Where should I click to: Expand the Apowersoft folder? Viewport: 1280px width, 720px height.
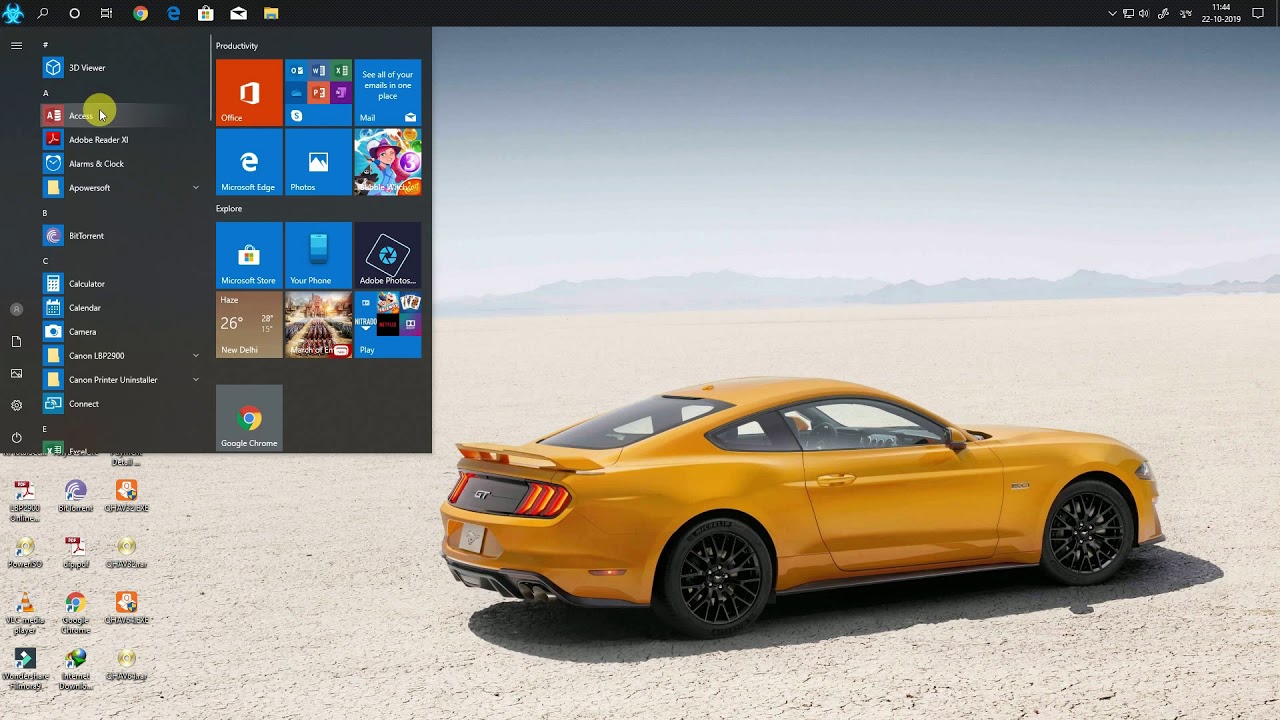[120, 188]
